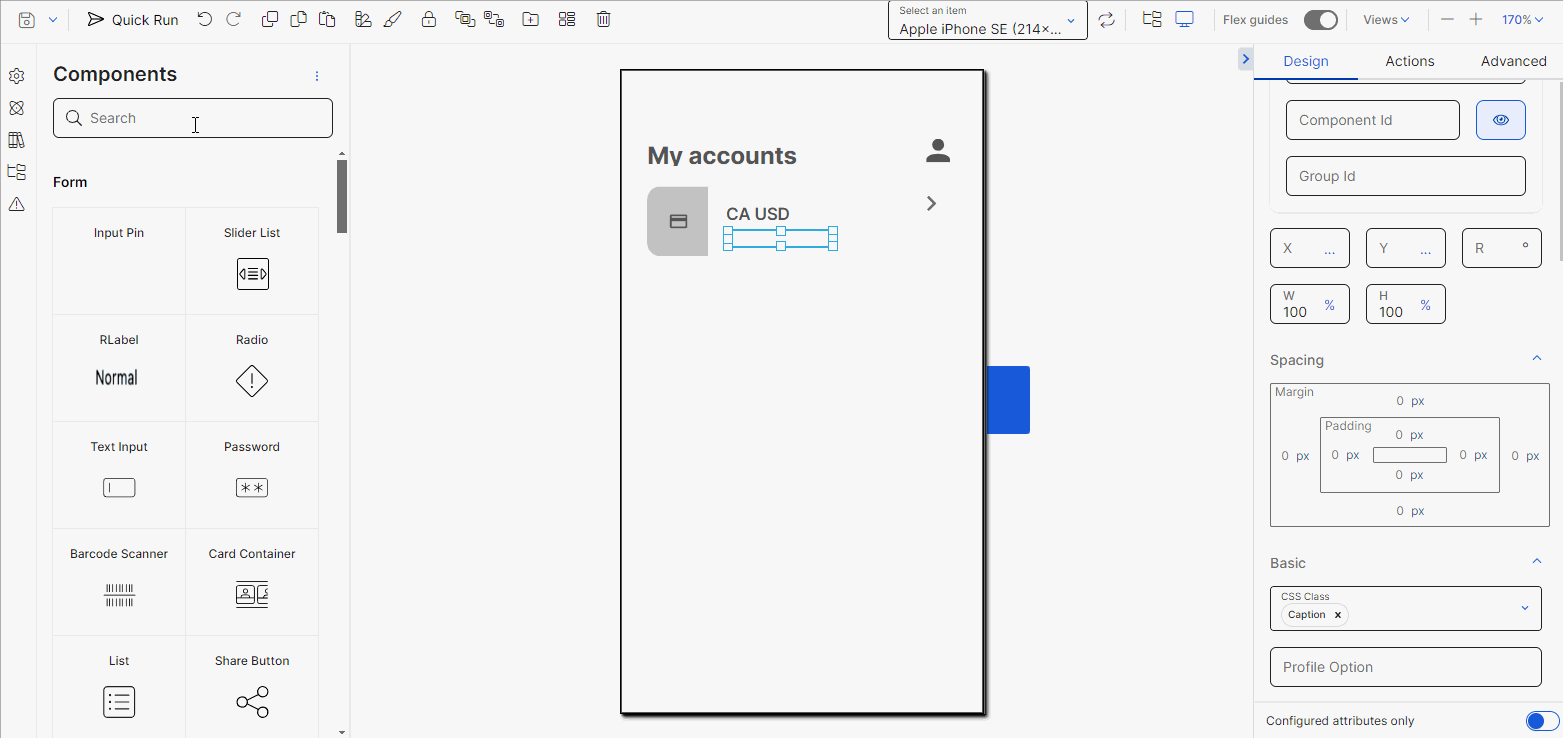The height and width of the screenshot is (738, 1563).
Task: Open the settings gear in the left sidebar
Action: 16,75
